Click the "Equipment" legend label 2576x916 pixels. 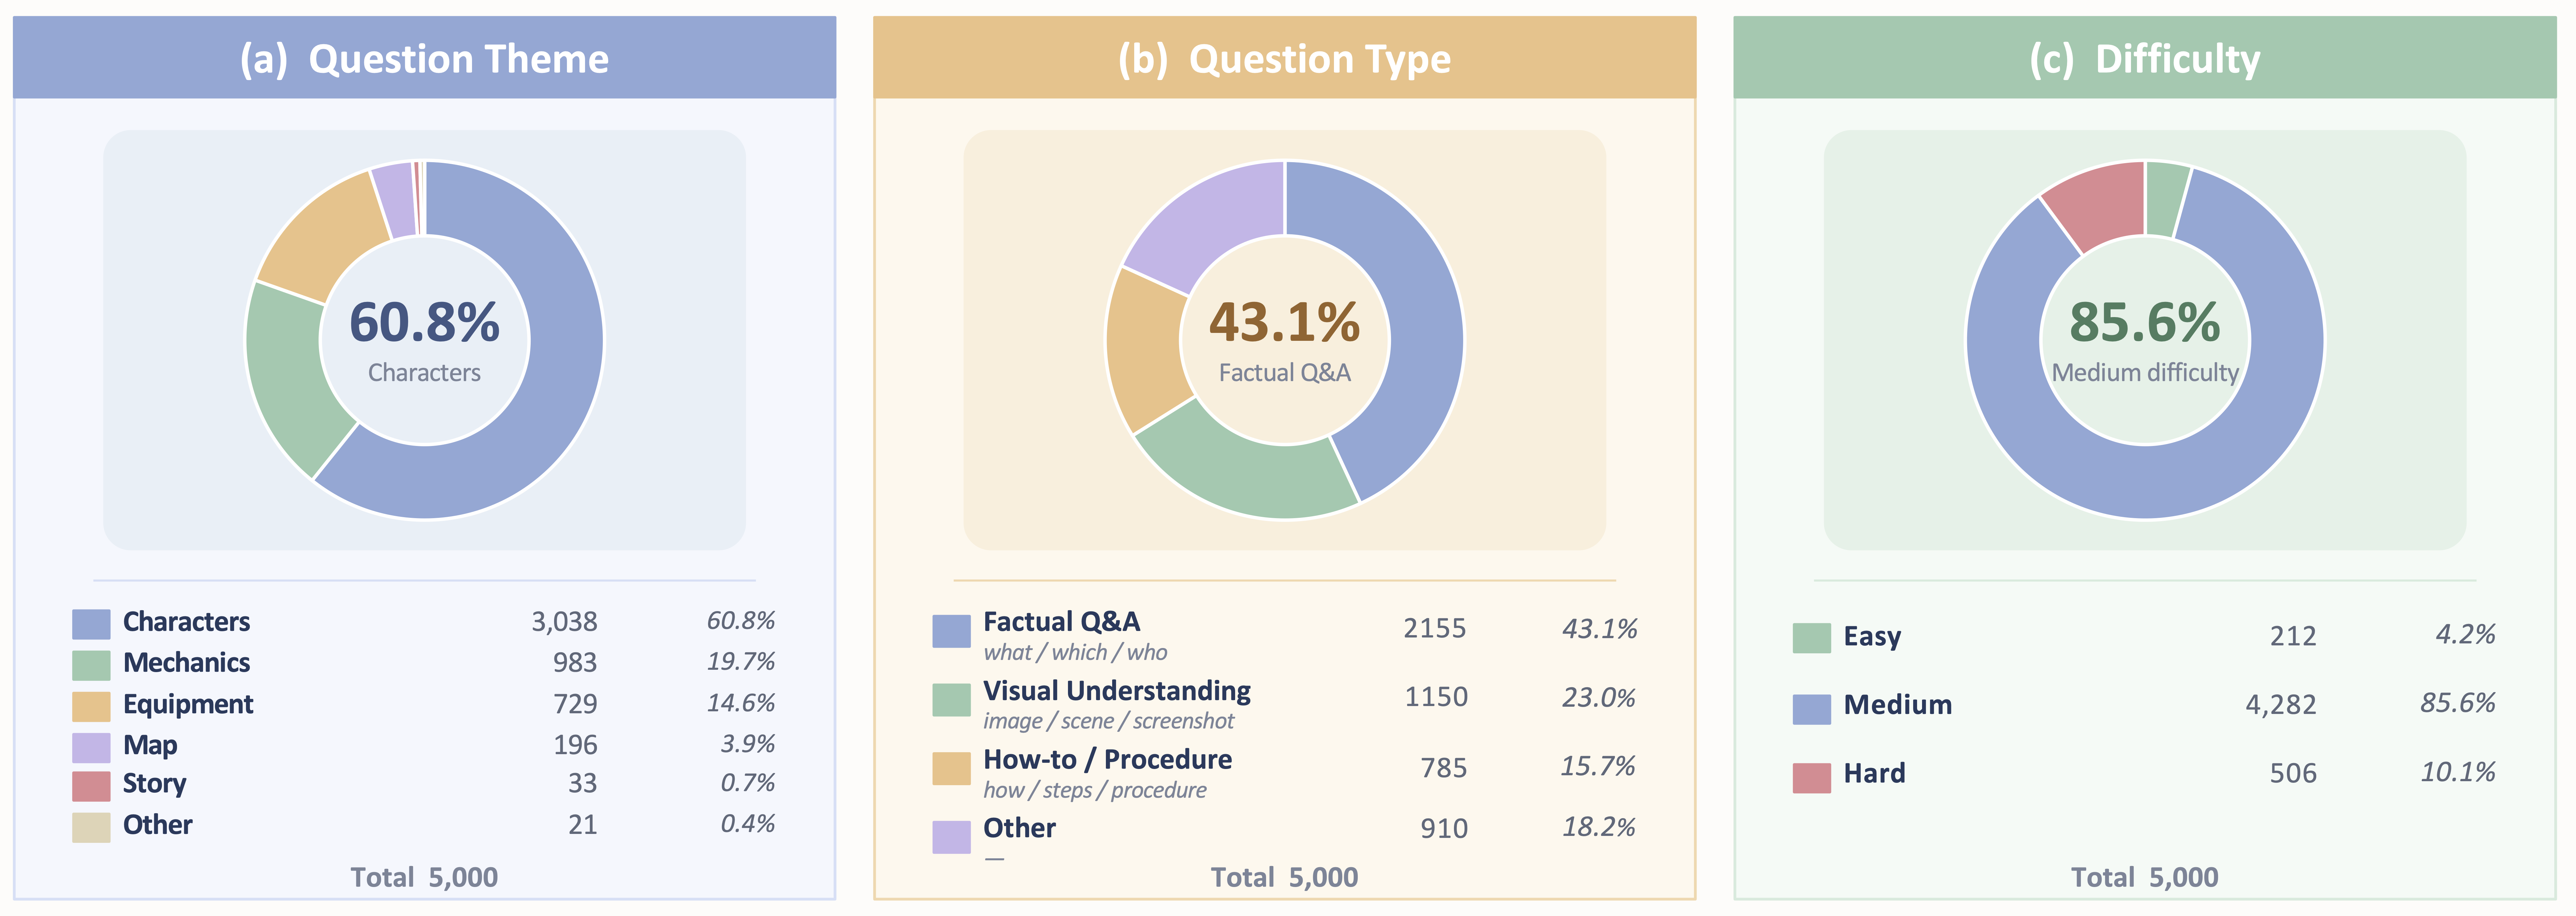(188, 705)
